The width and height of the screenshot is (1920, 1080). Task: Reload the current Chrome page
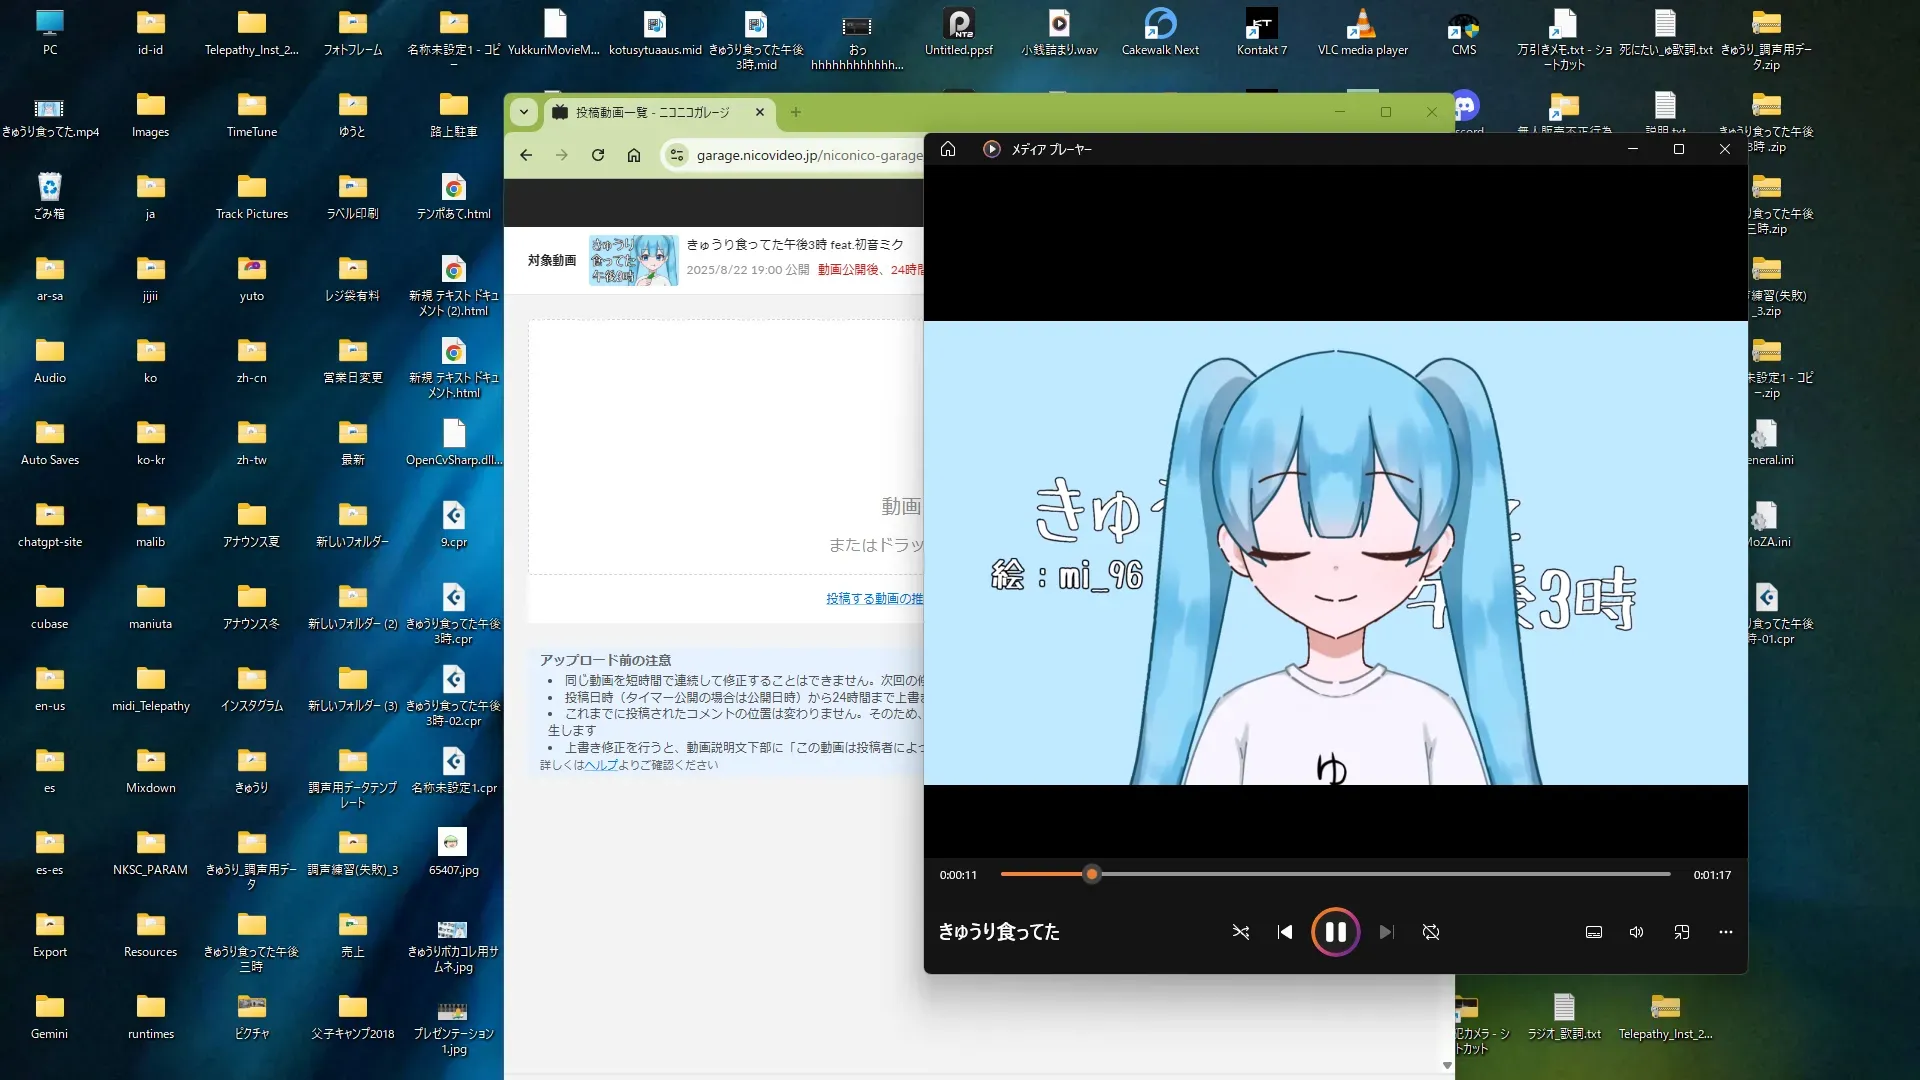(x=598, y=155)
